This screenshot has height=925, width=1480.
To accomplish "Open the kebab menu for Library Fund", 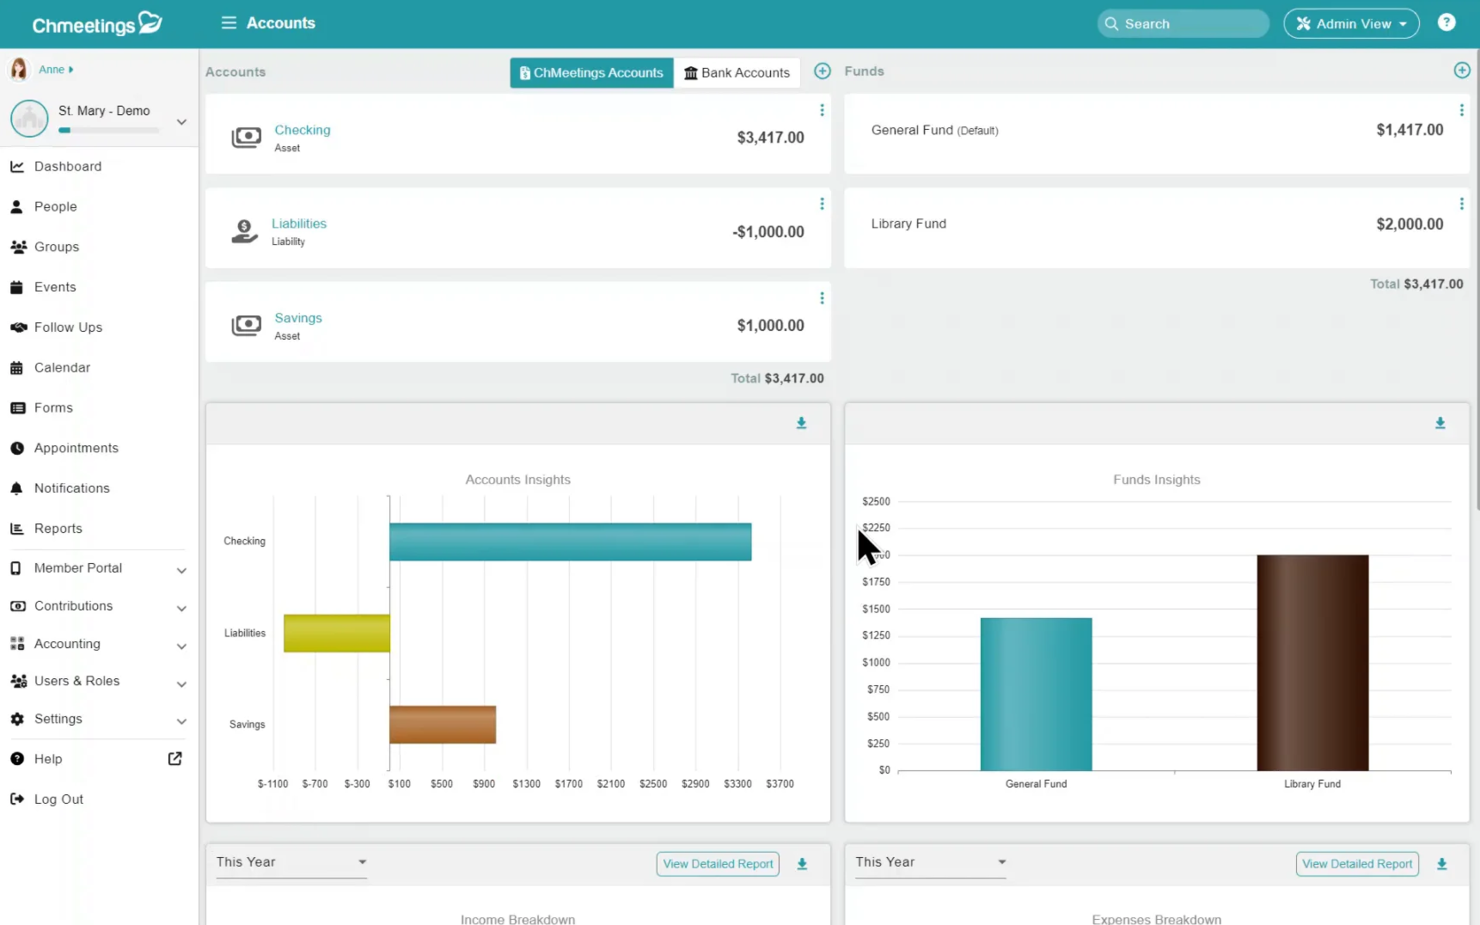I will 1461,203.
